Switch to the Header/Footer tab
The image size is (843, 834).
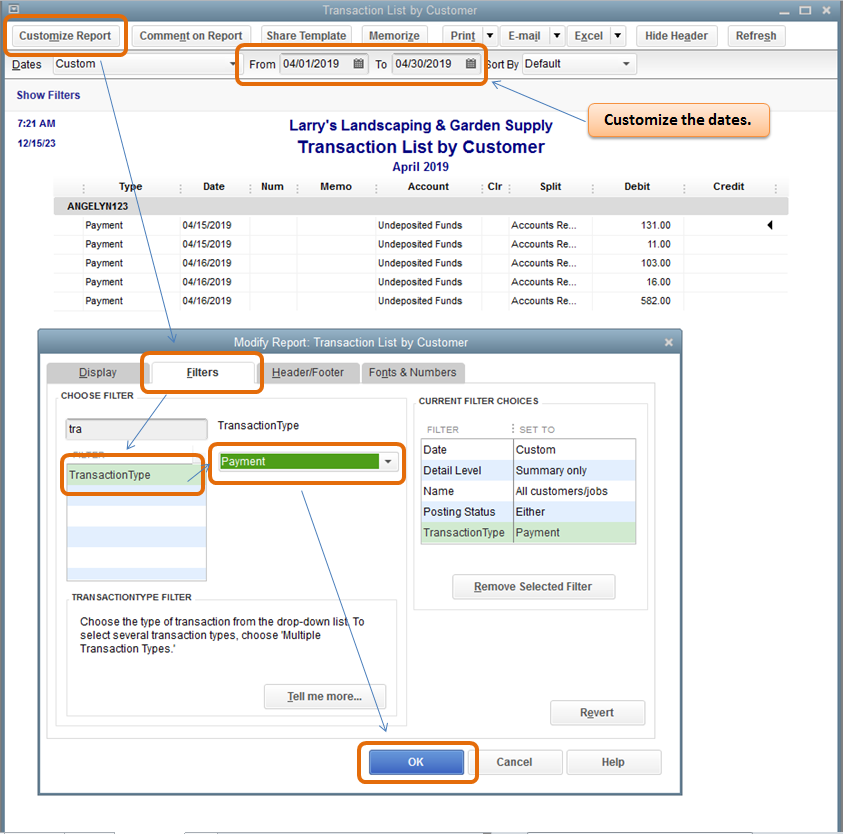[308, 373]
